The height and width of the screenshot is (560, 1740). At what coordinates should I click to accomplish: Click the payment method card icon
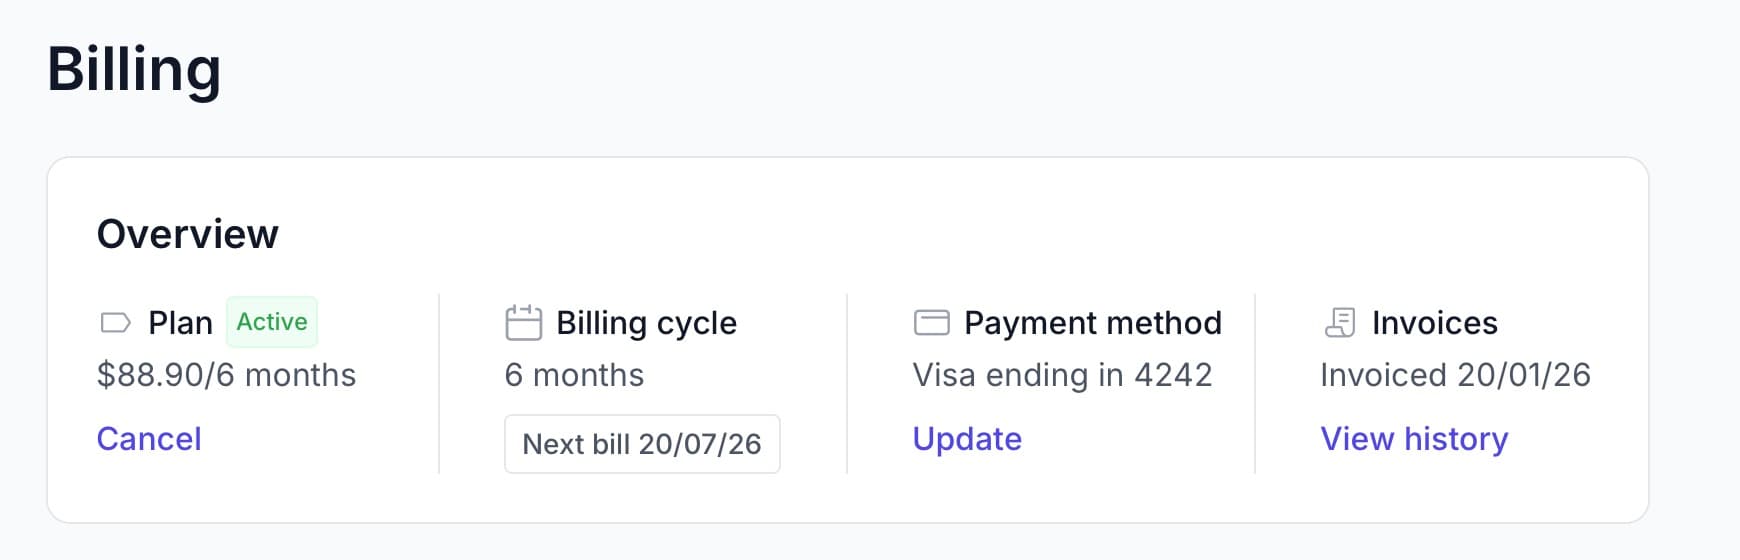click(931, 323)
